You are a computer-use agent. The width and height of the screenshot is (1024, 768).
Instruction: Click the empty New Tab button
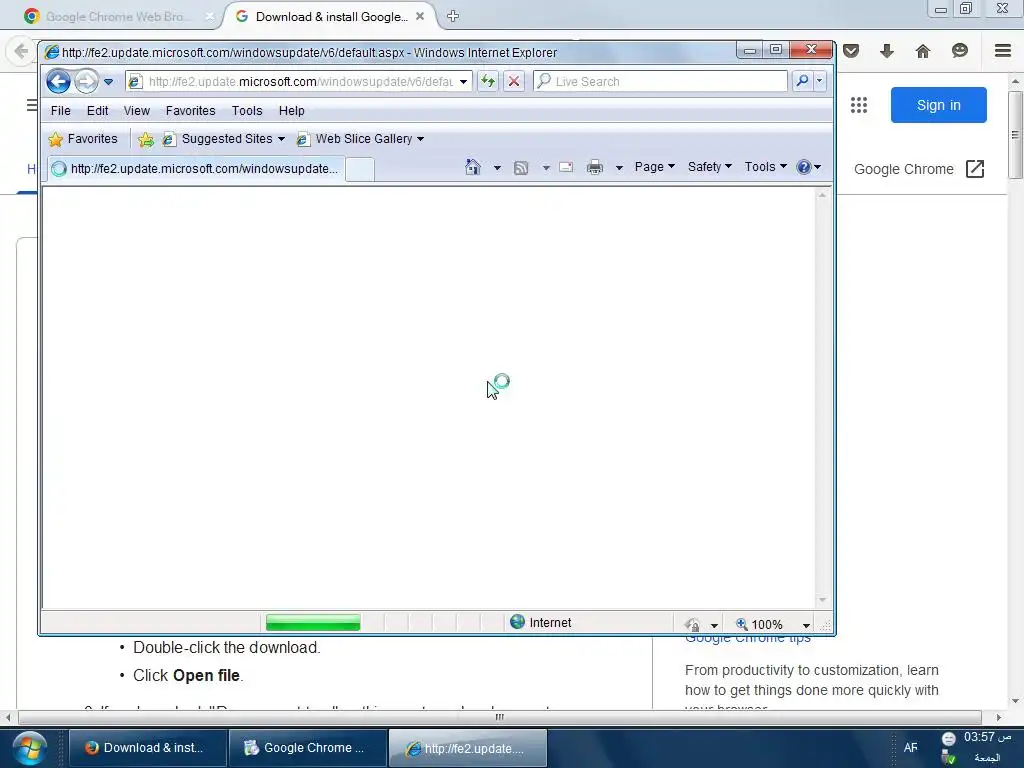[359, 169]
